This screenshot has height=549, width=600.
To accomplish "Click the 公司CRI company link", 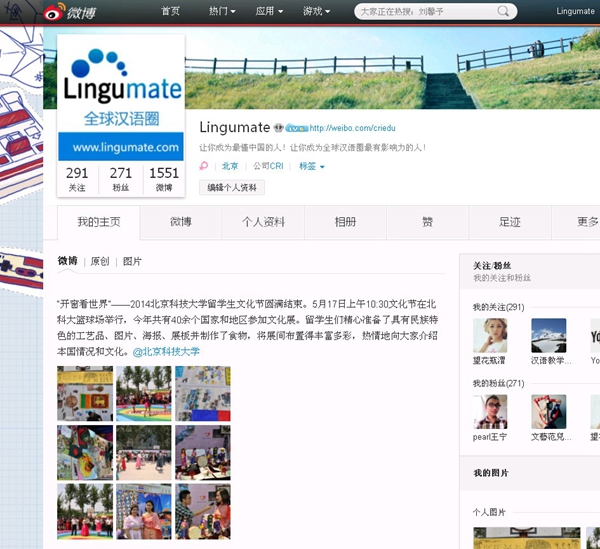I will 268,166.
